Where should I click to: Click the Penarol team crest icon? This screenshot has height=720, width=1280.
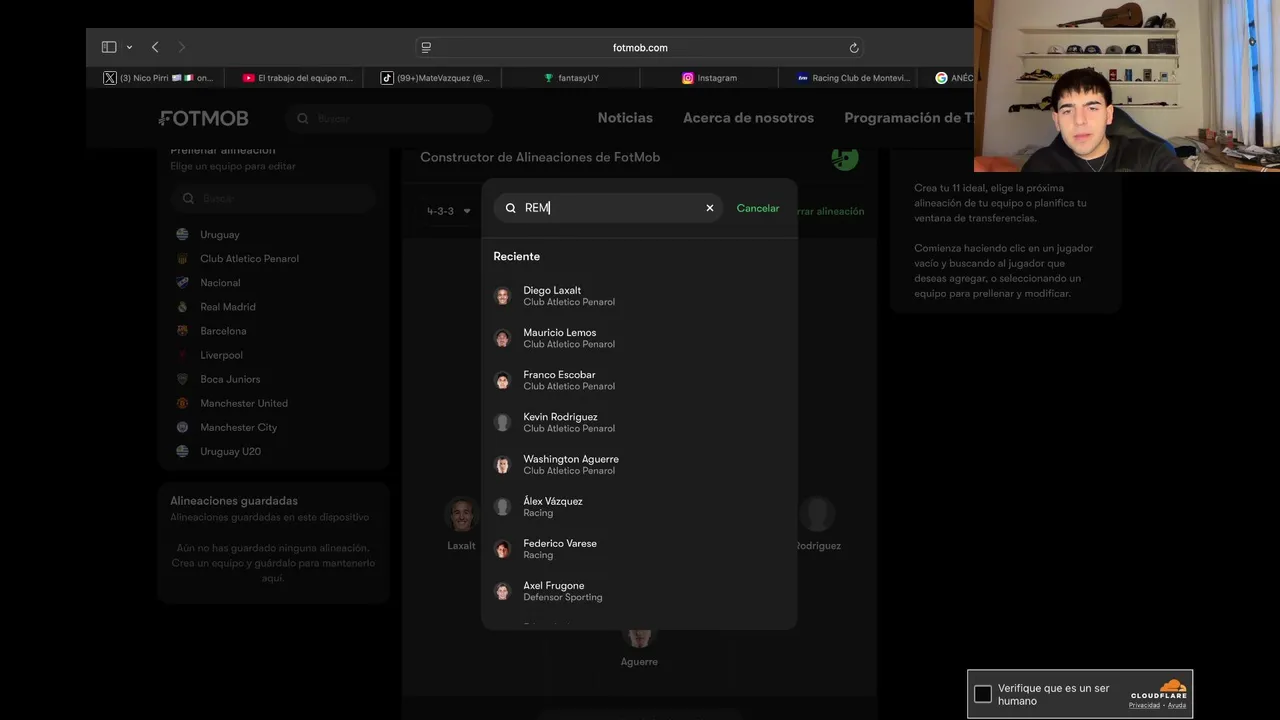coord(182,258)
